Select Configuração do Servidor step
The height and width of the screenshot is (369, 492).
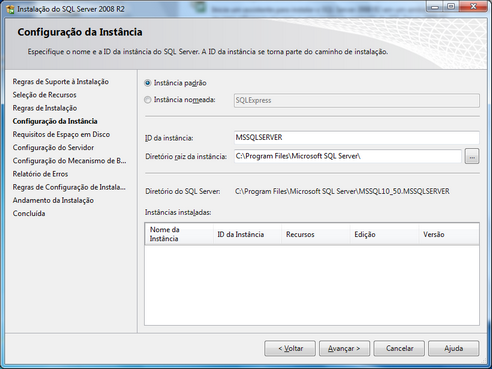click(x=53, y=148)
